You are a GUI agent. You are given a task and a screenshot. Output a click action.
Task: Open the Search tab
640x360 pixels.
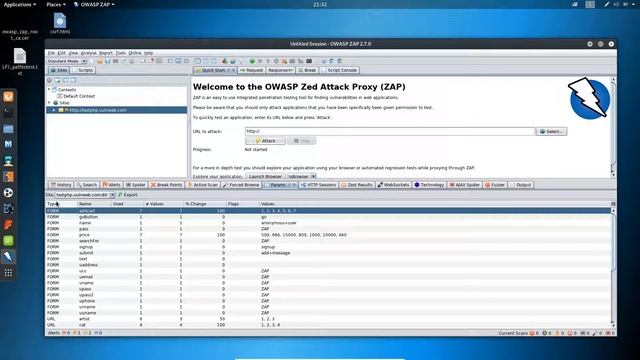[87, 185]
